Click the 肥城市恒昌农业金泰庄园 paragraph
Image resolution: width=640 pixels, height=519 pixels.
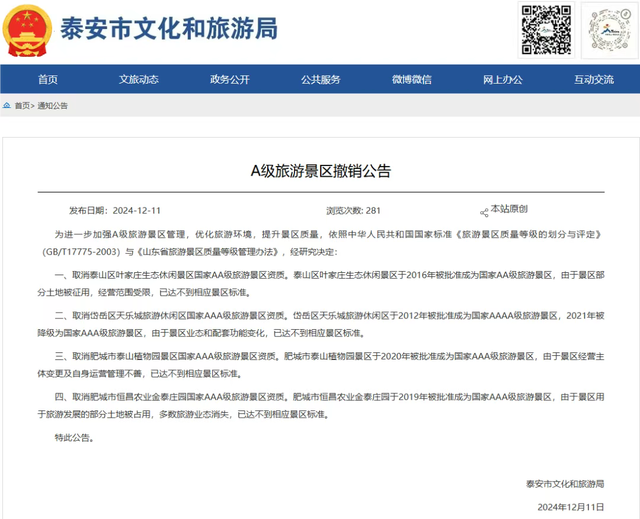pos(321,406)
